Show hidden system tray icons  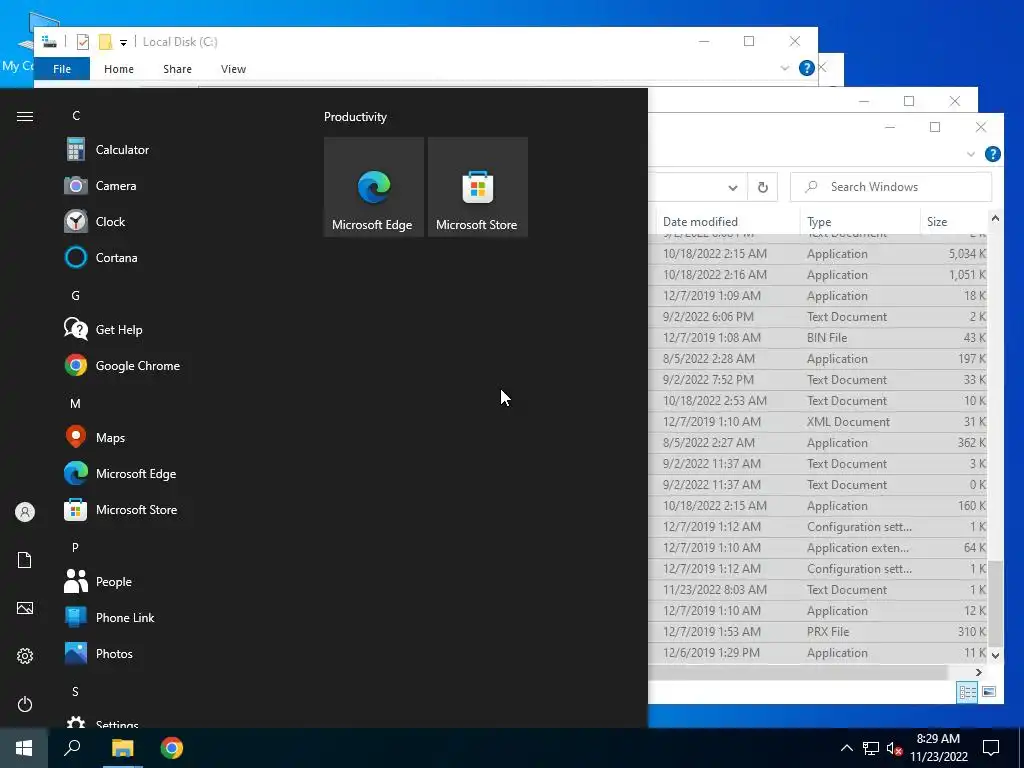pyautogui.click(x=846, y=748)
